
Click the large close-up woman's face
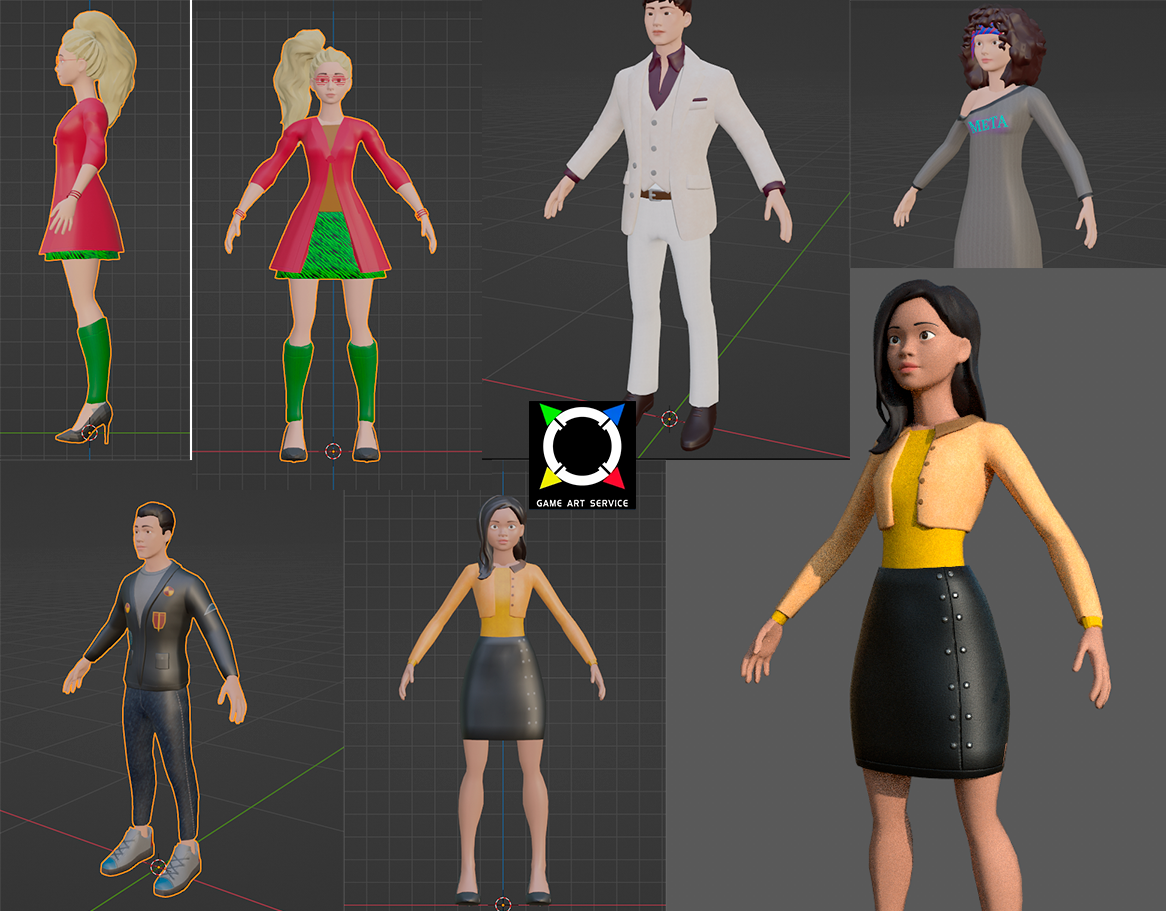coord(914,354)
